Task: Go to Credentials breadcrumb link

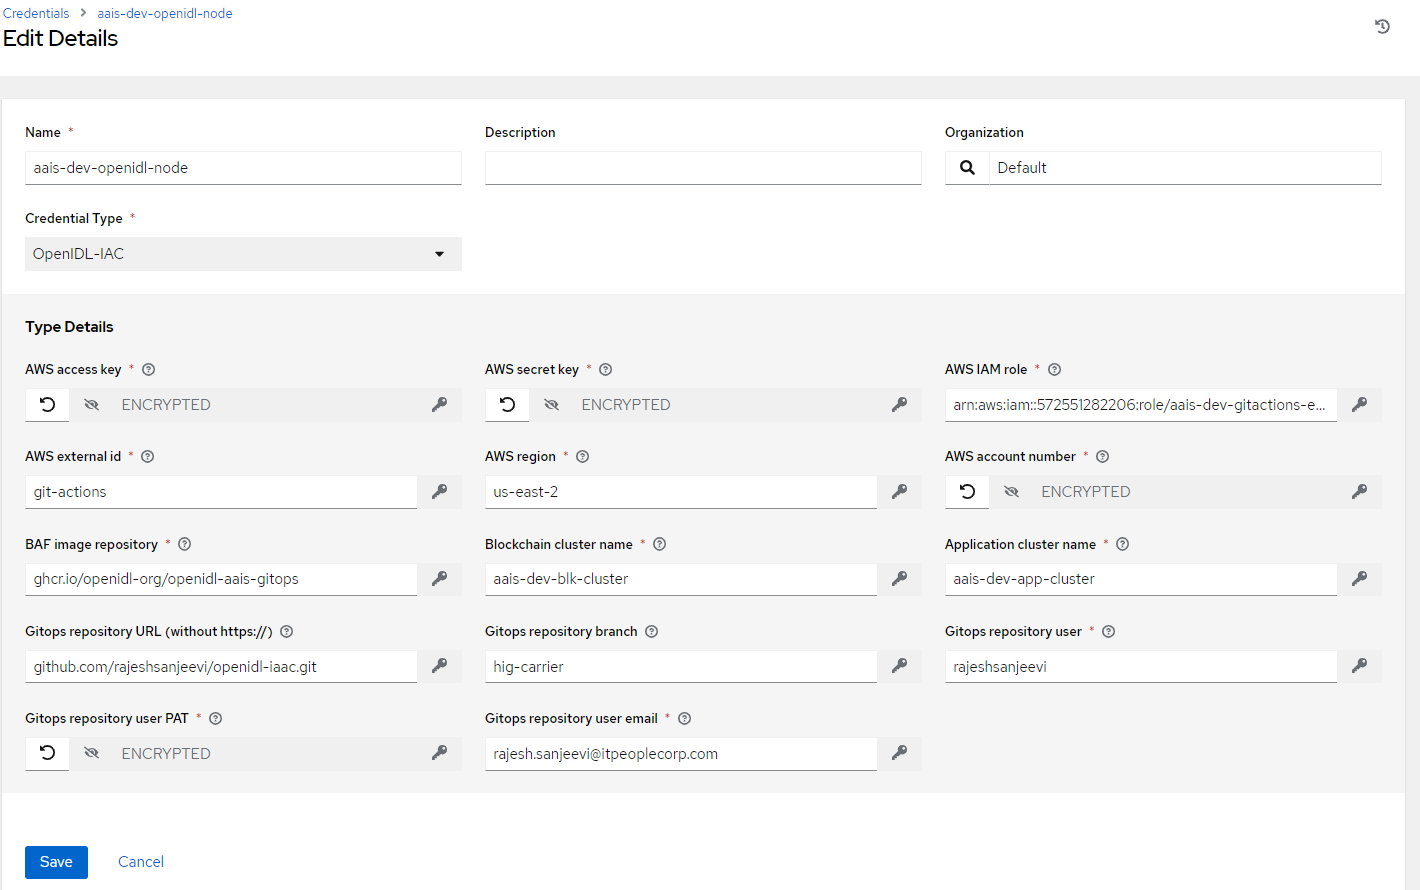Action: [36, 13]
